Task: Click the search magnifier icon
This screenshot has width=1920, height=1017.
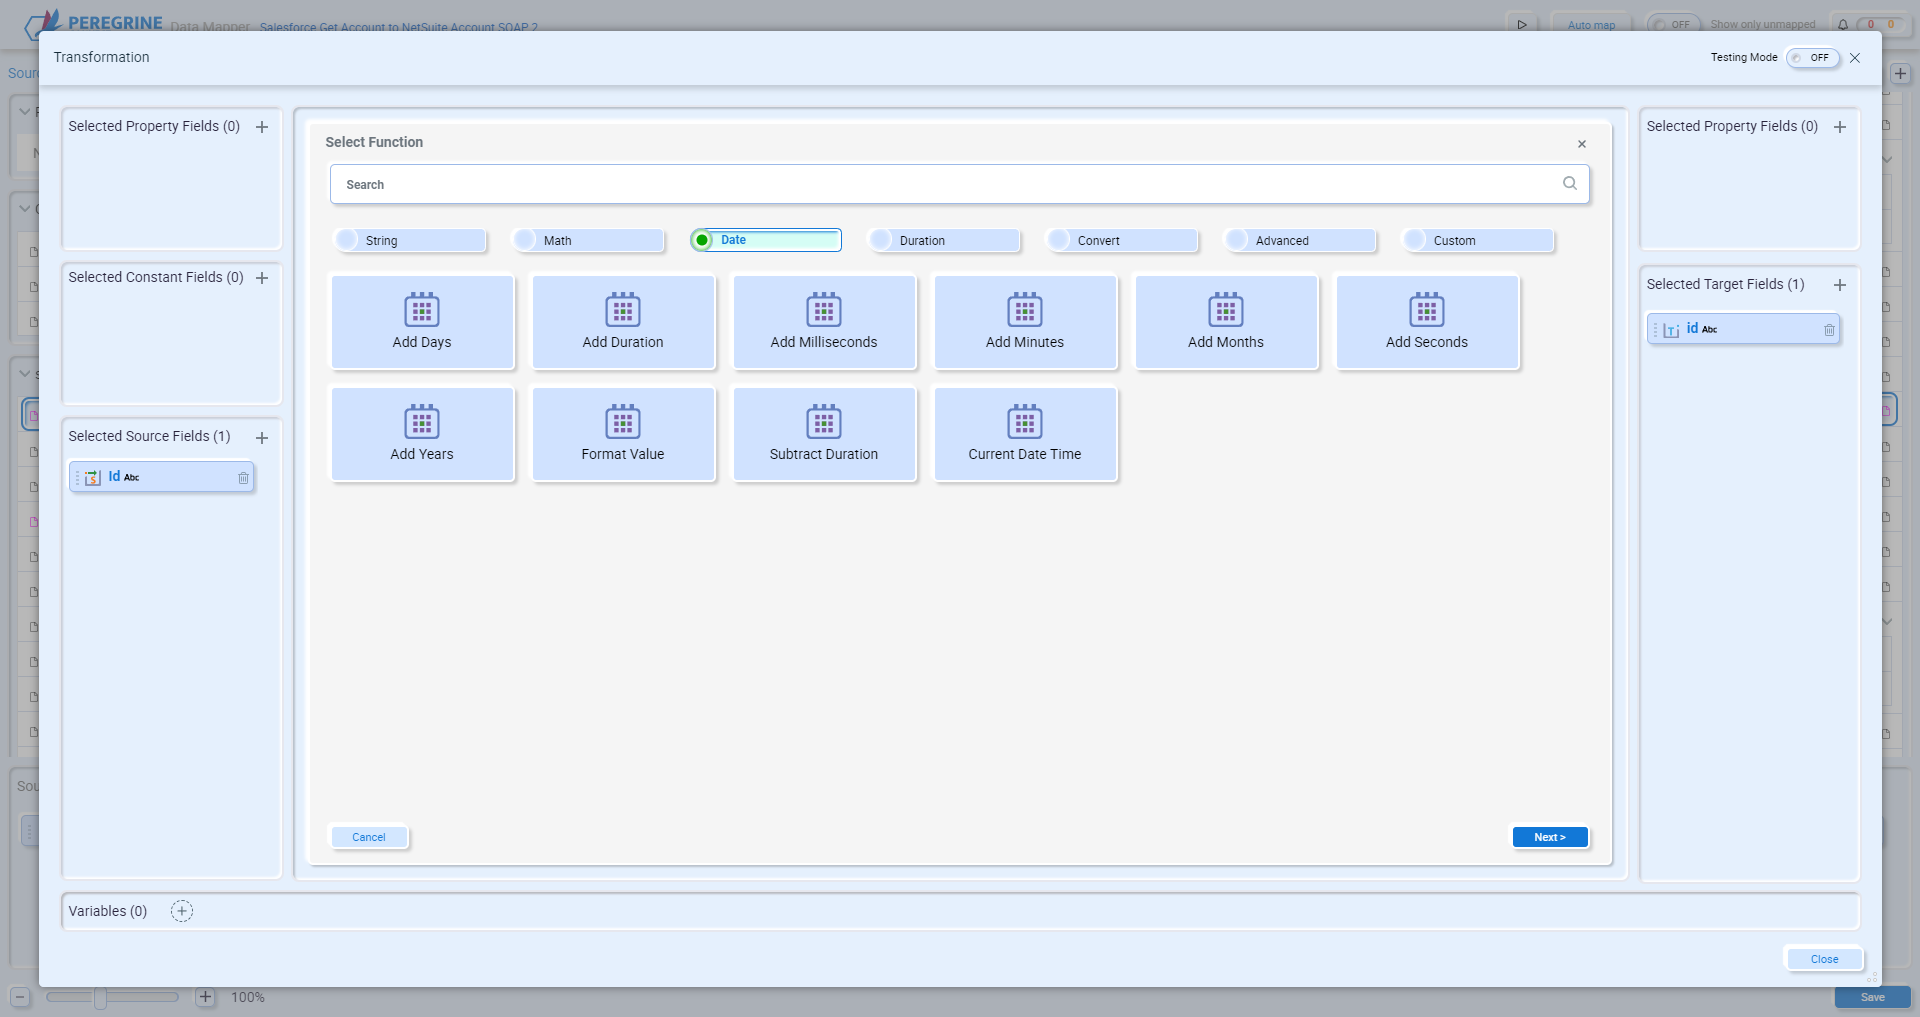Action: (1570, 183)
